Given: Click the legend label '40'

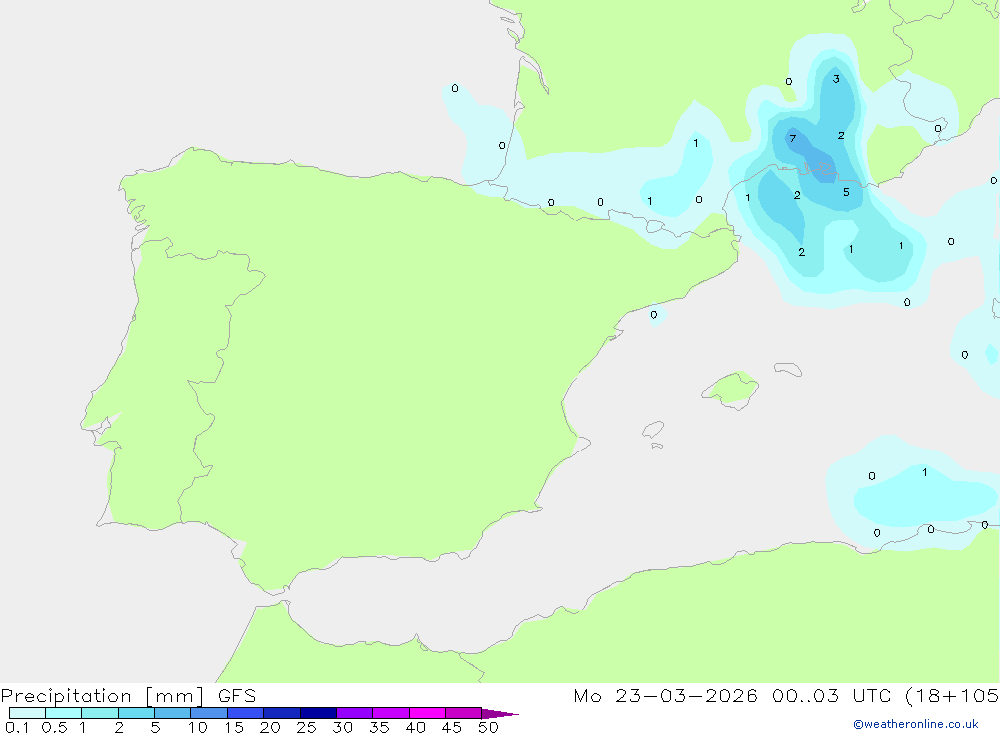Looking at the screenshot, I should click(416, 727).
